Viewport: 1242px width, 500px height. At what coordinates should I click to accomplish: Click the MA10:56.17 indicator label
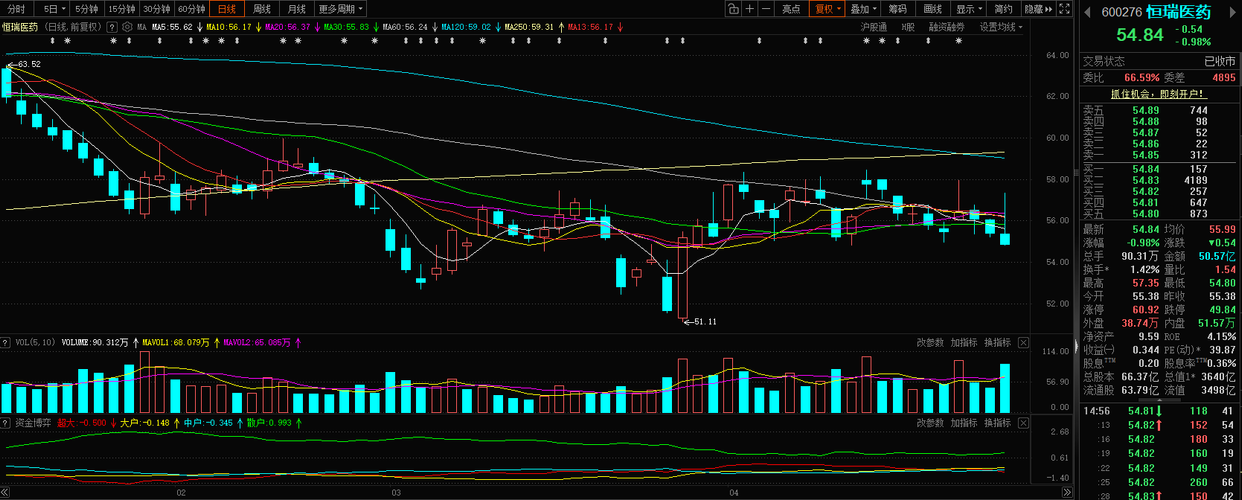point(230,27)
